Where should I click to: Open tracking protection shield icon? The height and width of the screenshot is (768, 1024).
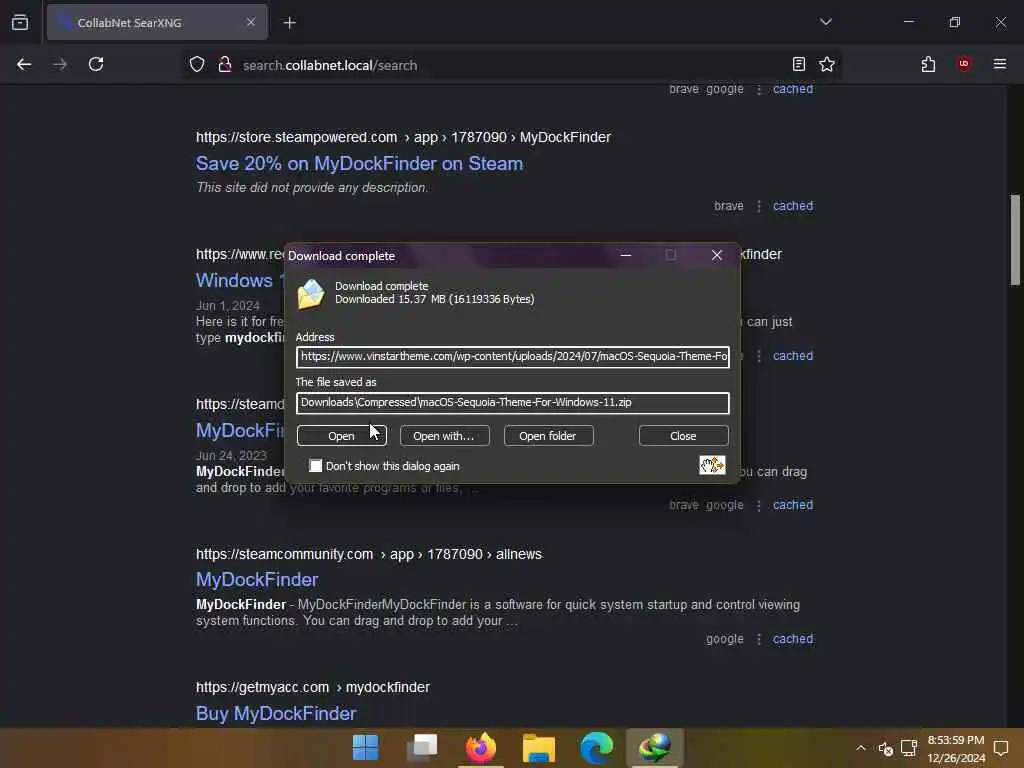pos(197,65)
